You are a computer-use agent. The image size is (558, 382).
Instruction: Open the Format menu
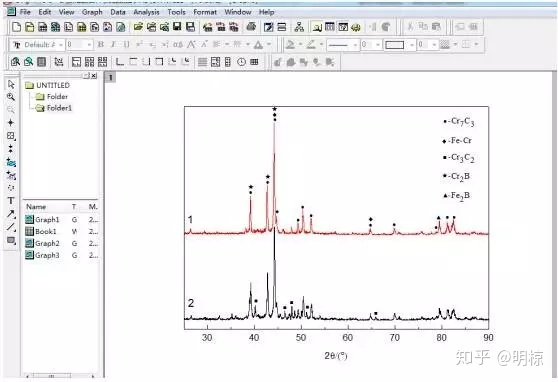click(205, 12)
